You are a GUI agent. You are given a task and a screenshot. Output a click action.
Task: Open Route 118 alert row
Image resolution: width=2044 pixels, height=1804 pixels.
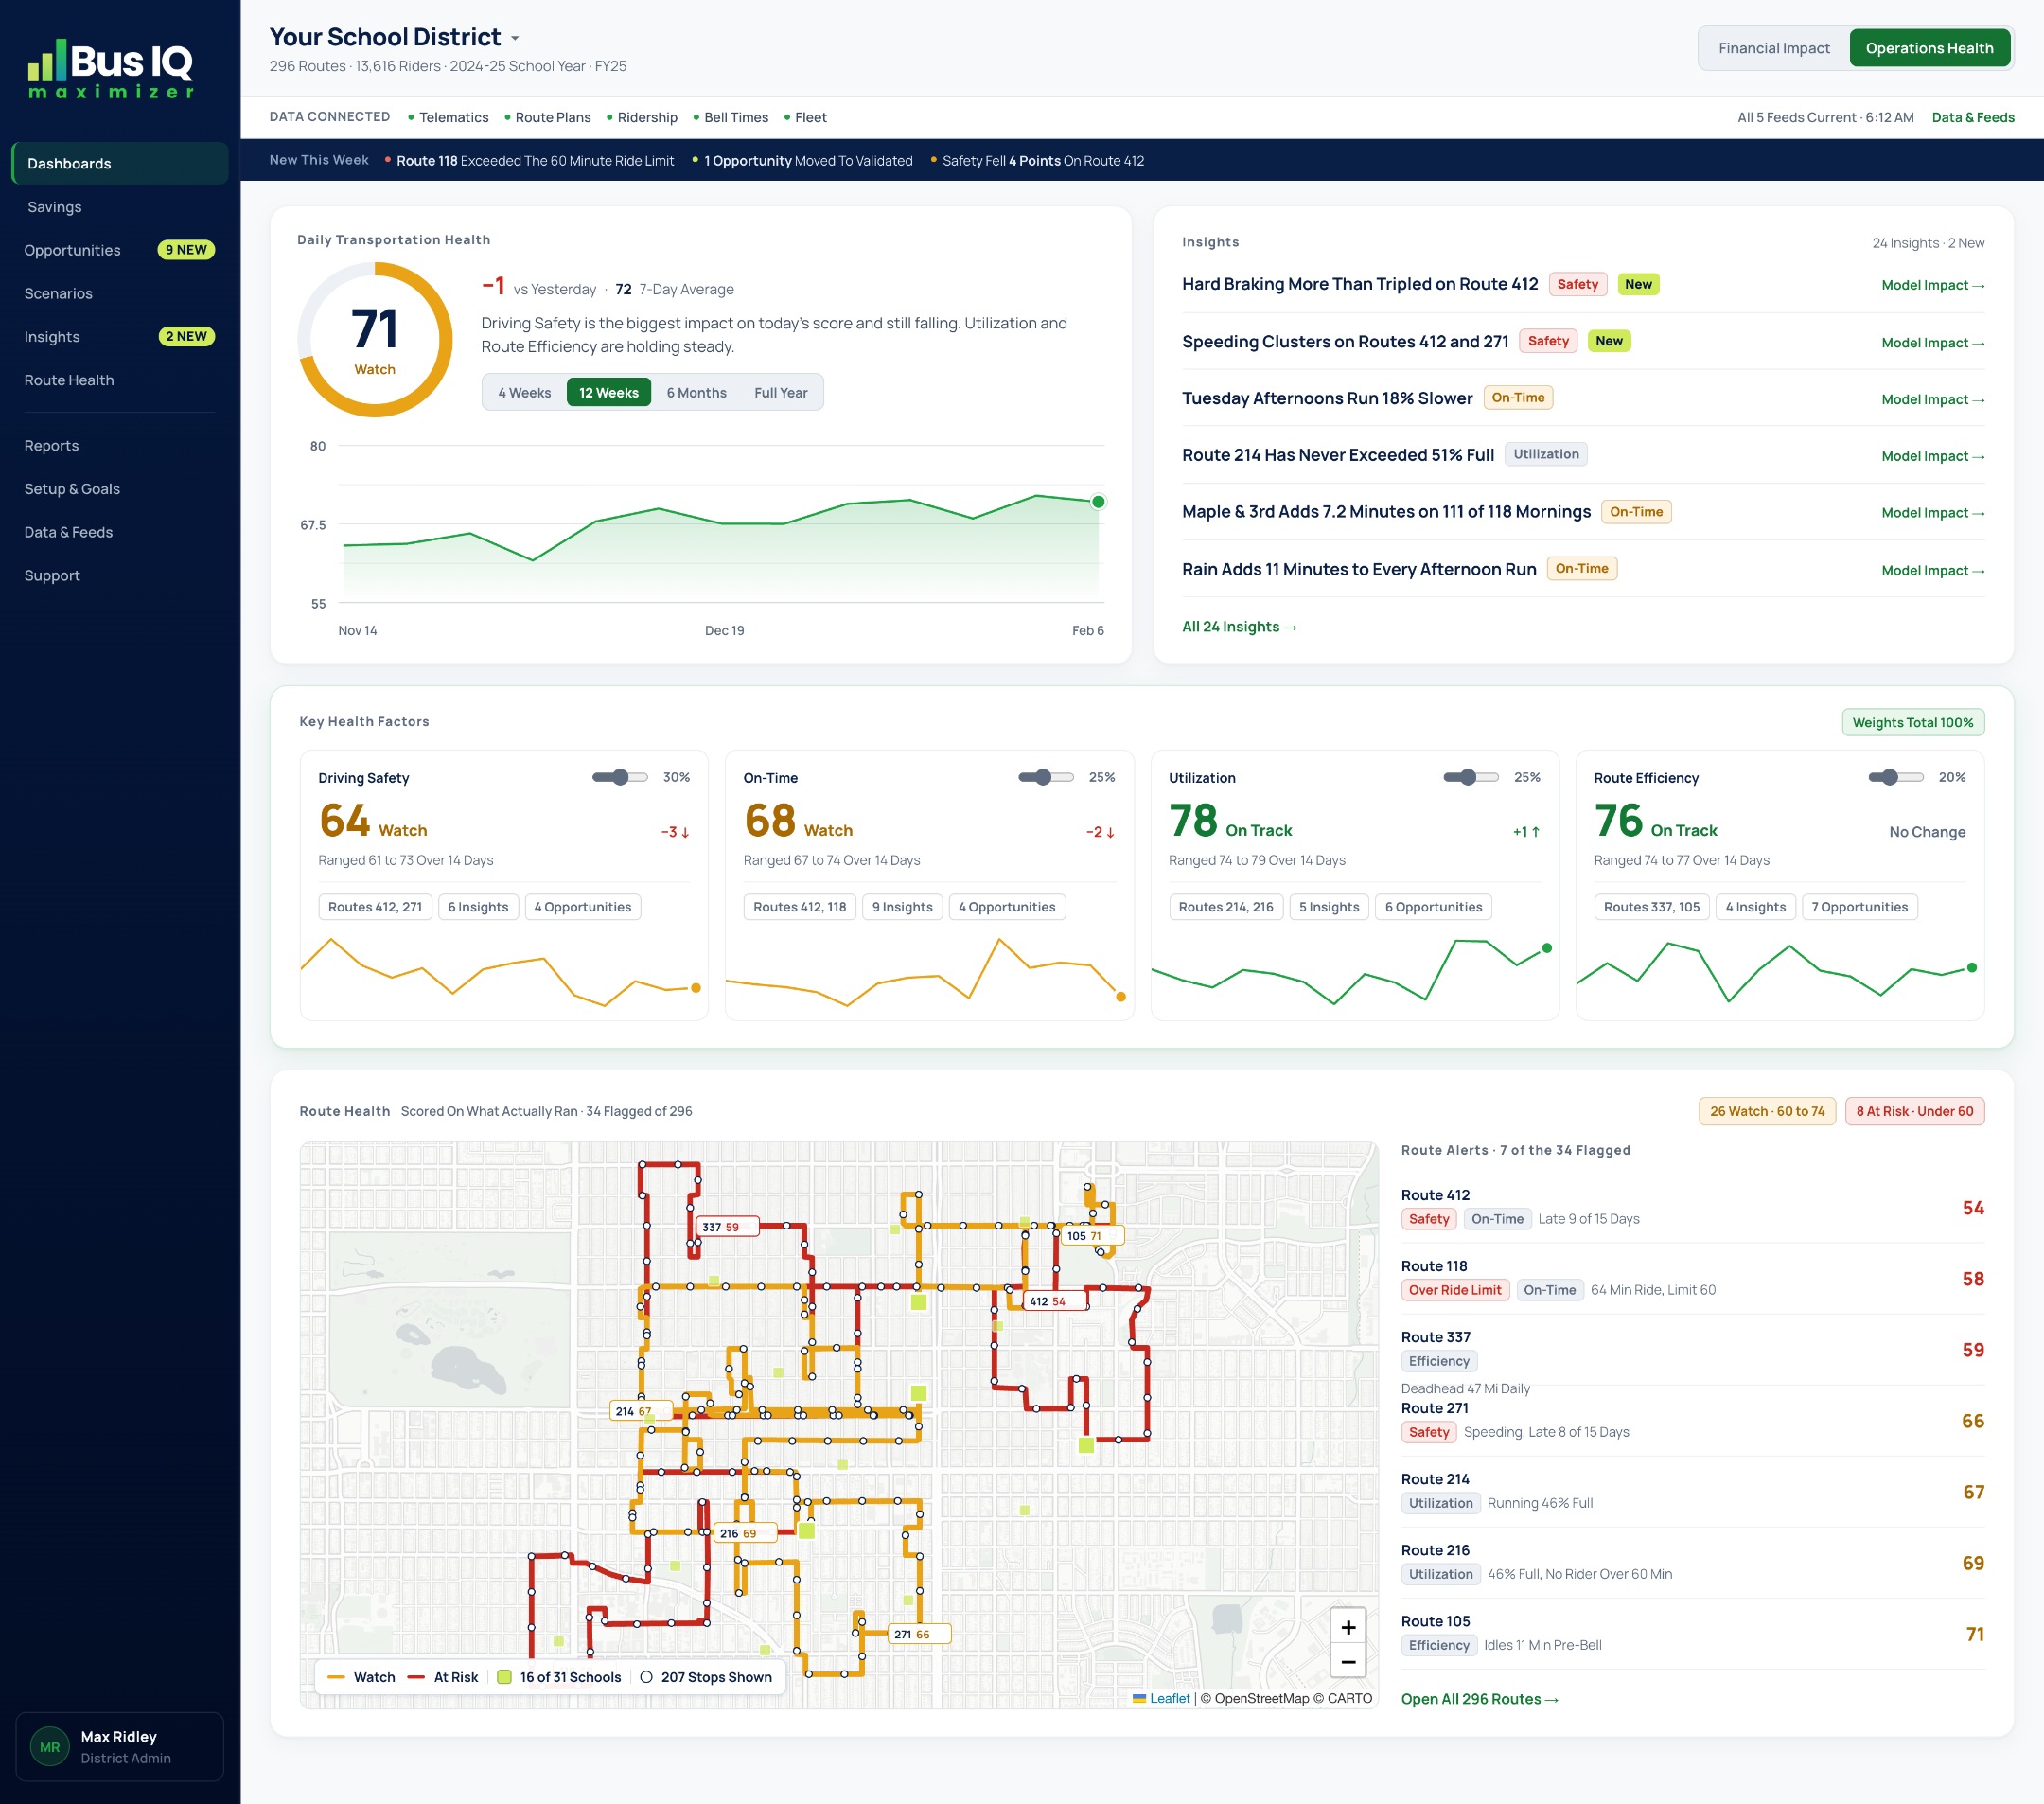(x=1692, y=1278)
